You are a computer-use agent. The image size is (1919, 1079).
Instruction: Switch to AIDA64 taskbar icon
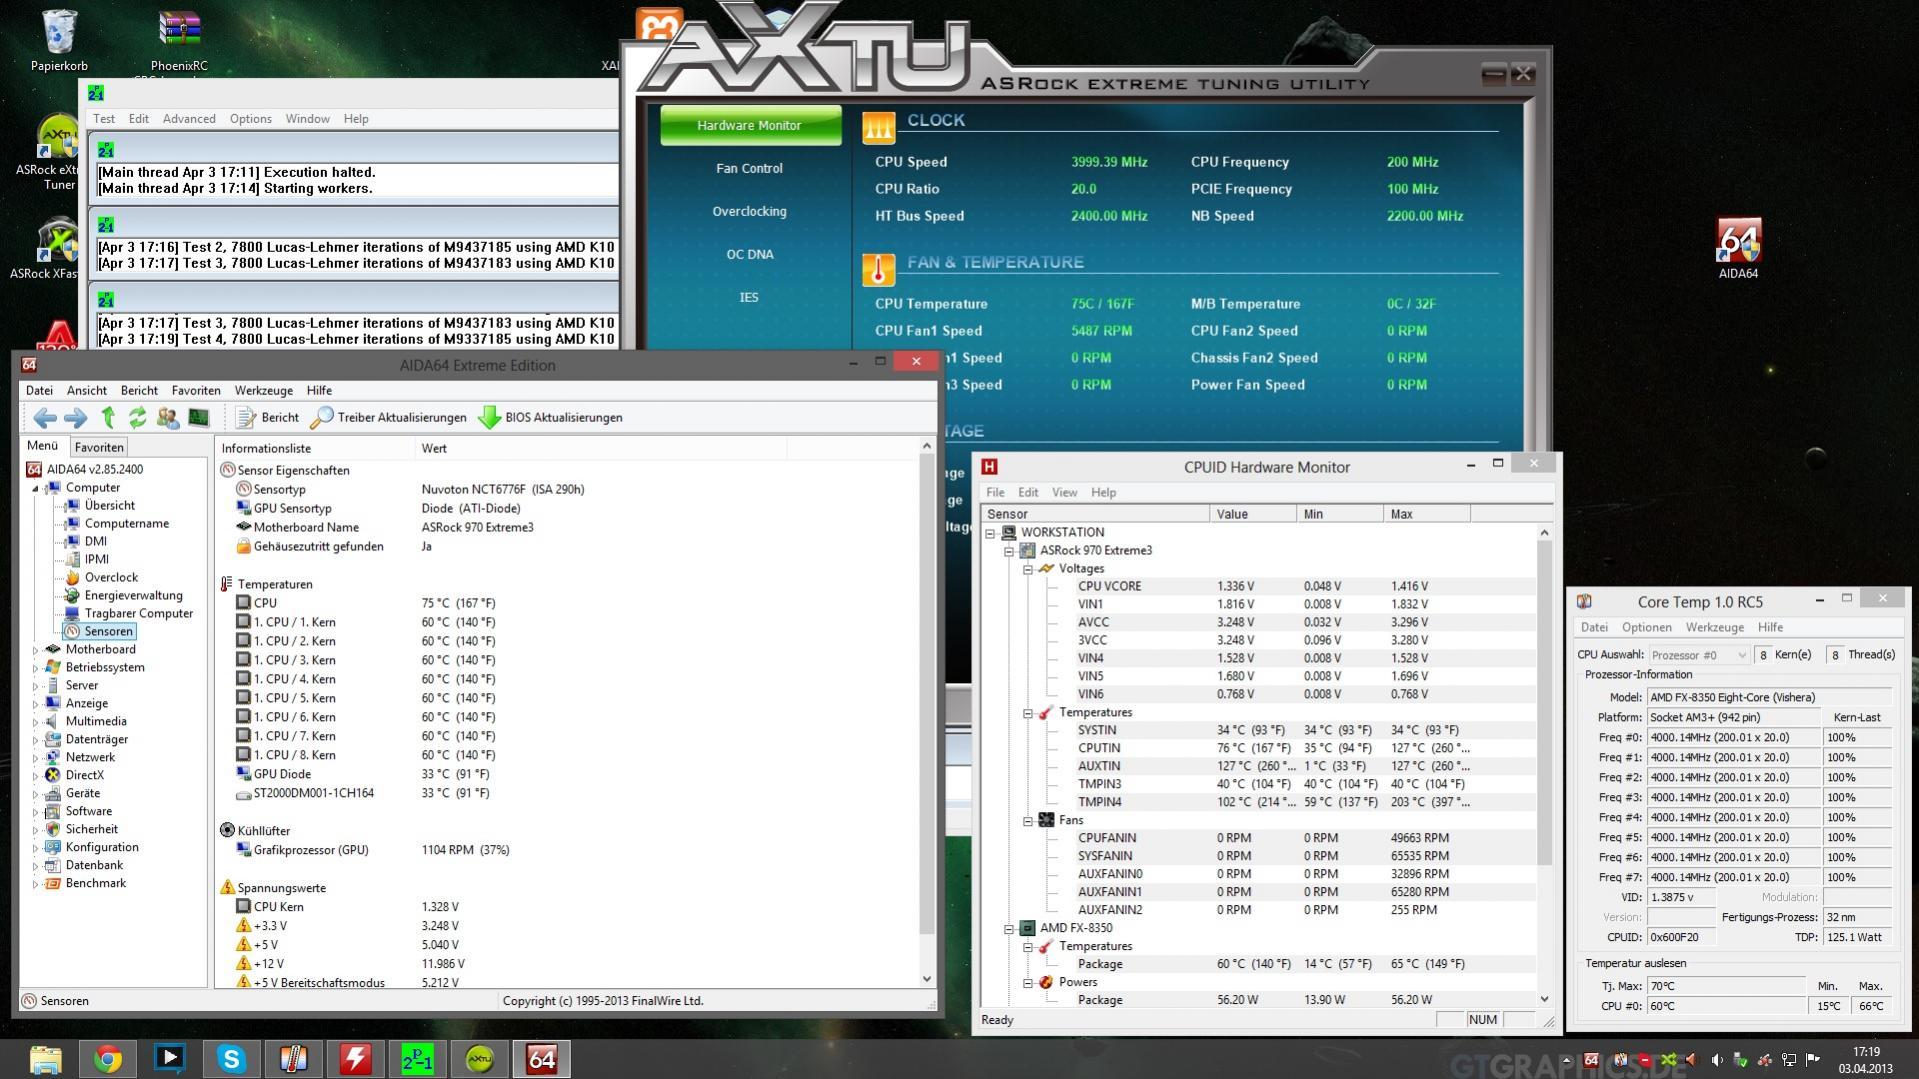pyautogui.click(x=542, y=1059)
